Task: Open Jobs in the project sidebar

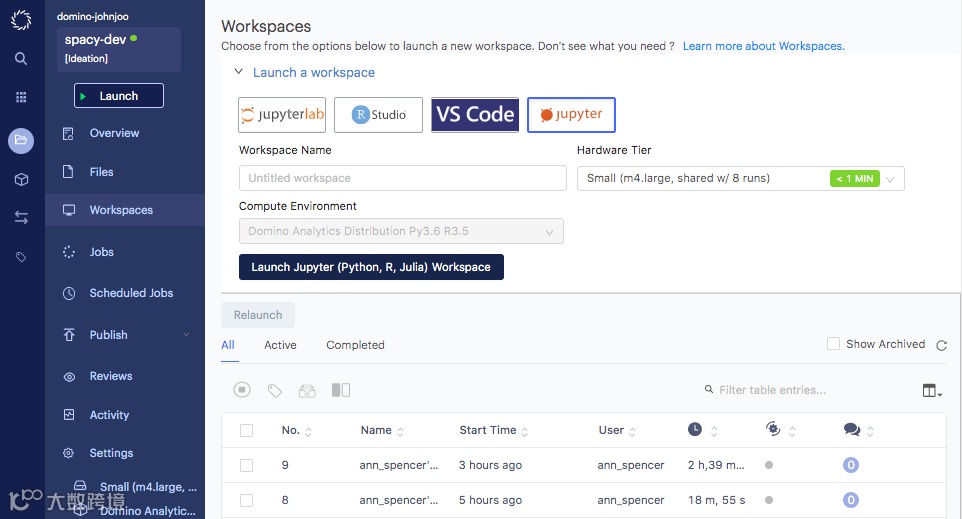Action: coord(101,252)
